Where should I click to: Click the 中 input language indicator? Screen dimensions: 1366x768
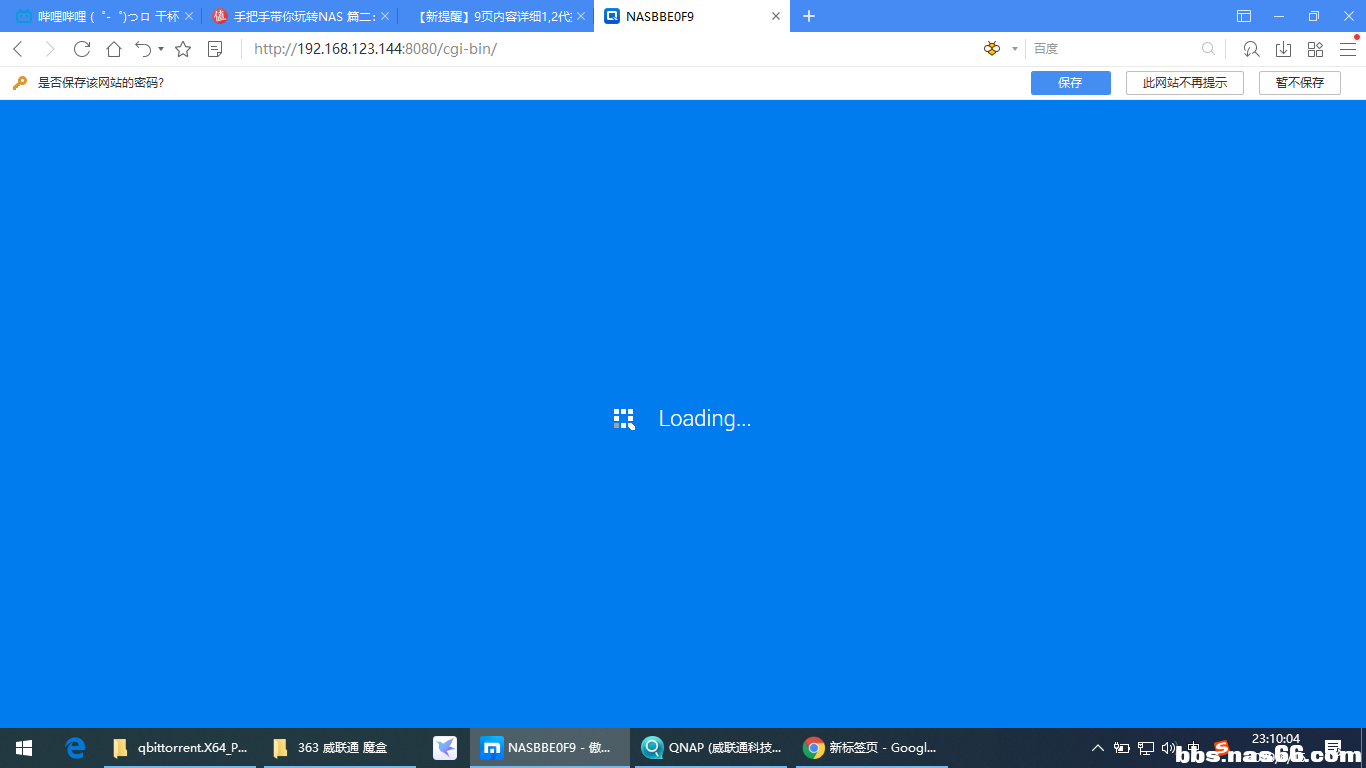click(1193, 748)
